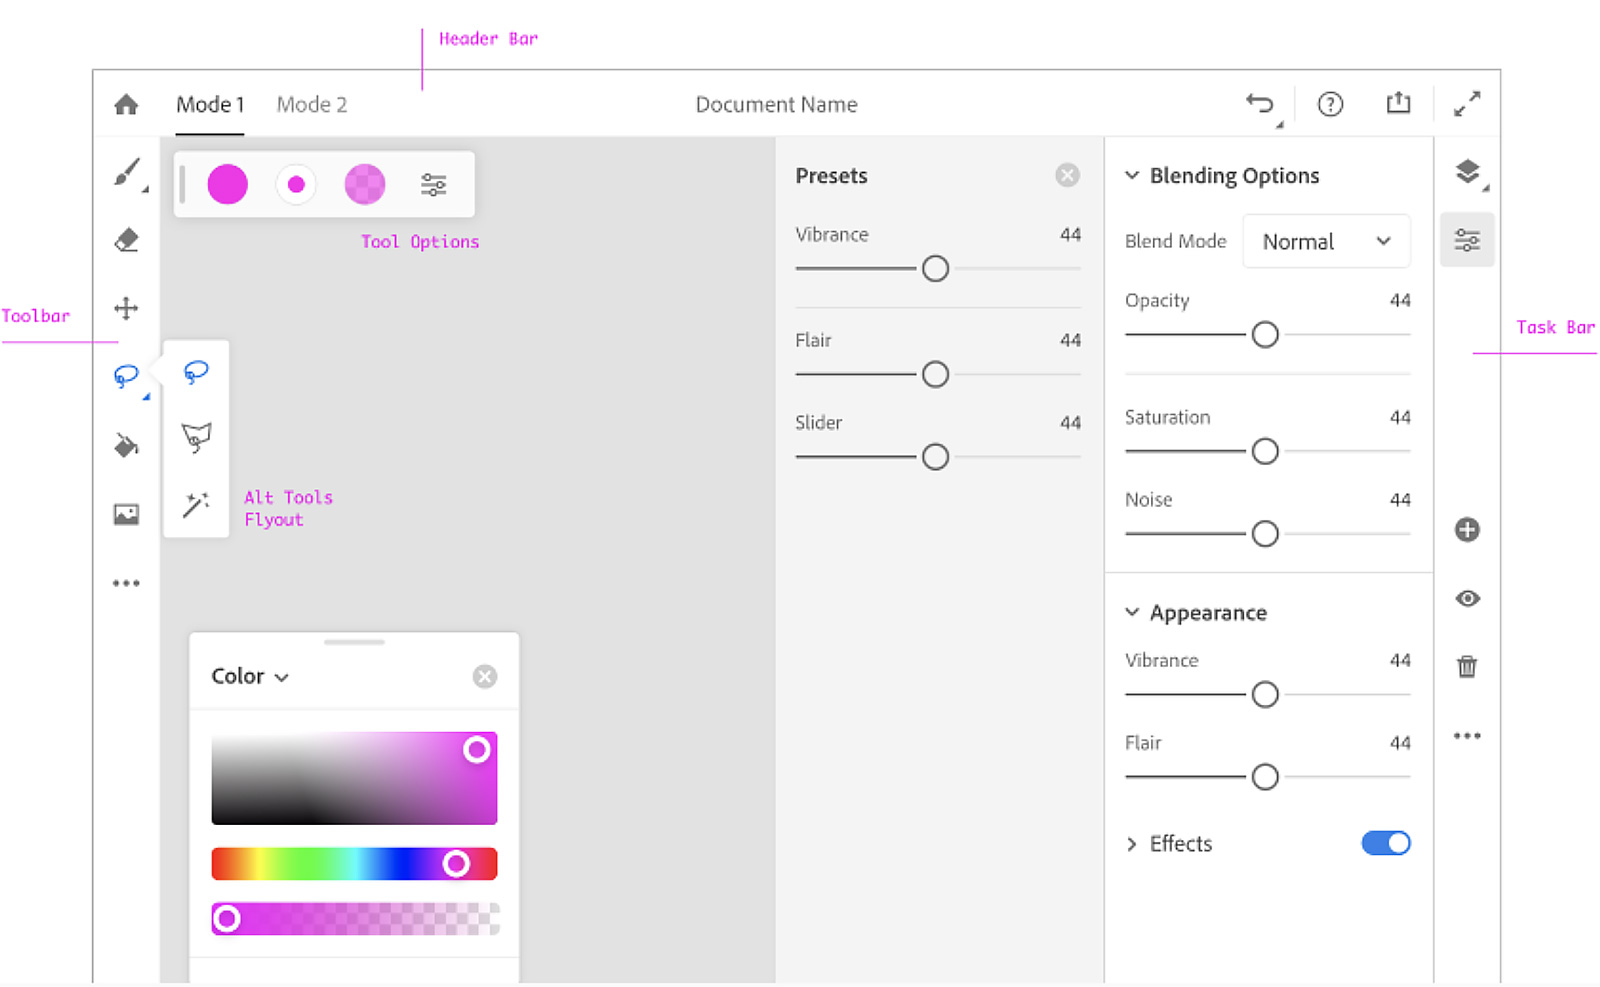The width and height of the screenshot is (1600, 987).
Task: Collapse the Appearance section
Action: point(1132,612)
